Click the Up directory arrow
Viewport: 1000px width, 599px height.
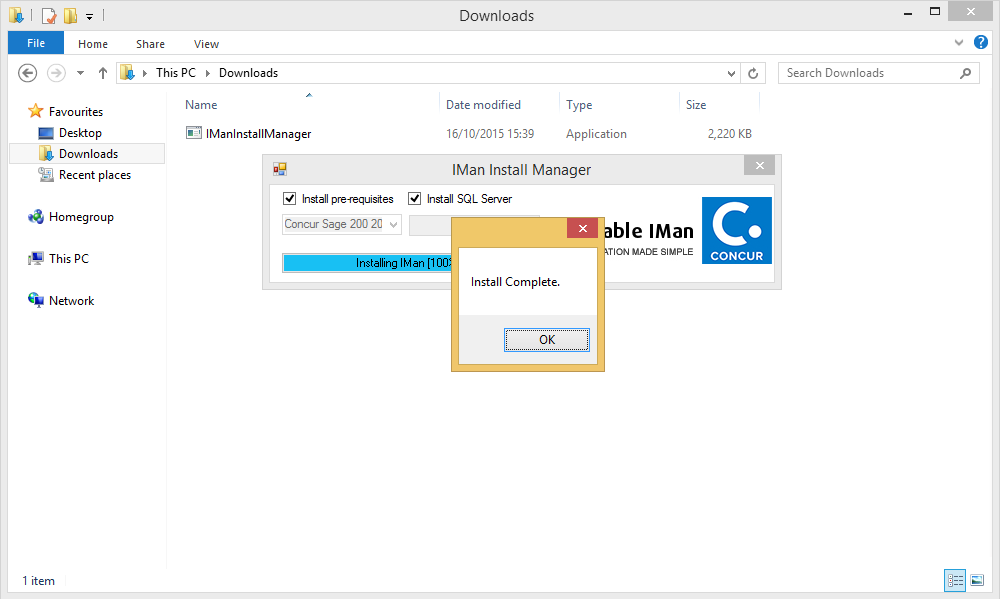tap(103, 73)
